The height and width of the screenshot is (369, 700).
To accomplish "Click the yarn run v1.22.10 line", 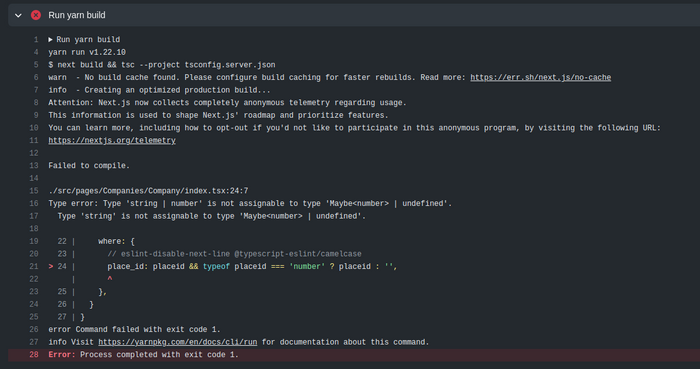I will (87, 52).
